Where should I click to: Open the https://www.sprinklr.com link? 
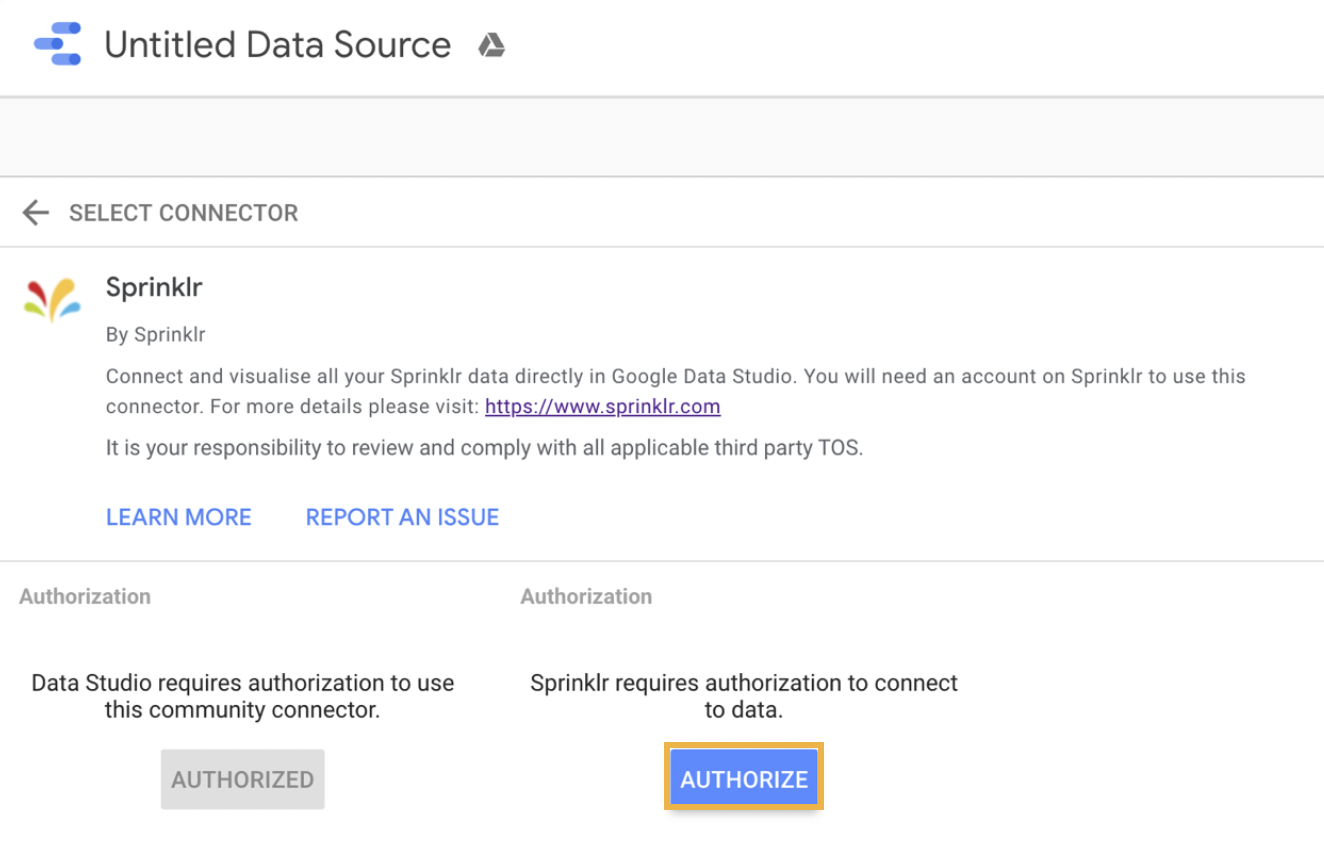603,407
